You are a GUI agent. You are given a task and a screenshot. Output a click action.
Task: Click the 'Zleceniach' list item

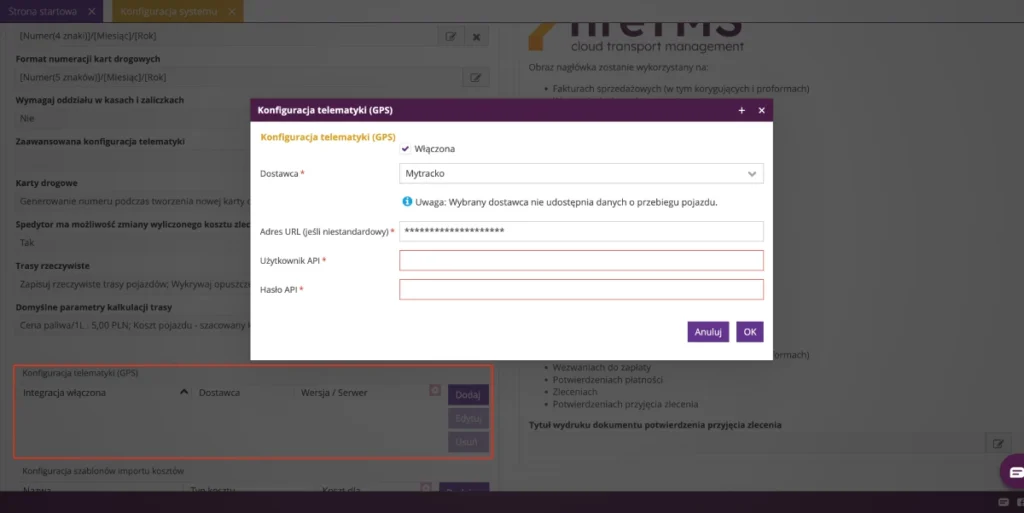click(575, 392)
